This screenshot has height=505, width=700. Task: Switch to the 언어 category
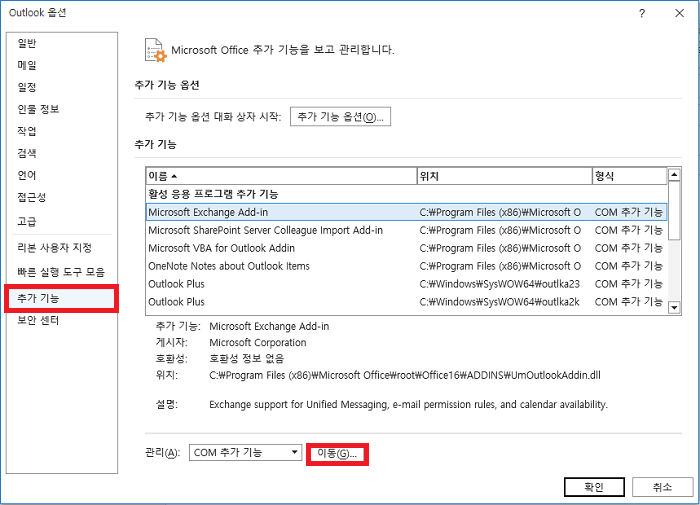click(27, 175)
